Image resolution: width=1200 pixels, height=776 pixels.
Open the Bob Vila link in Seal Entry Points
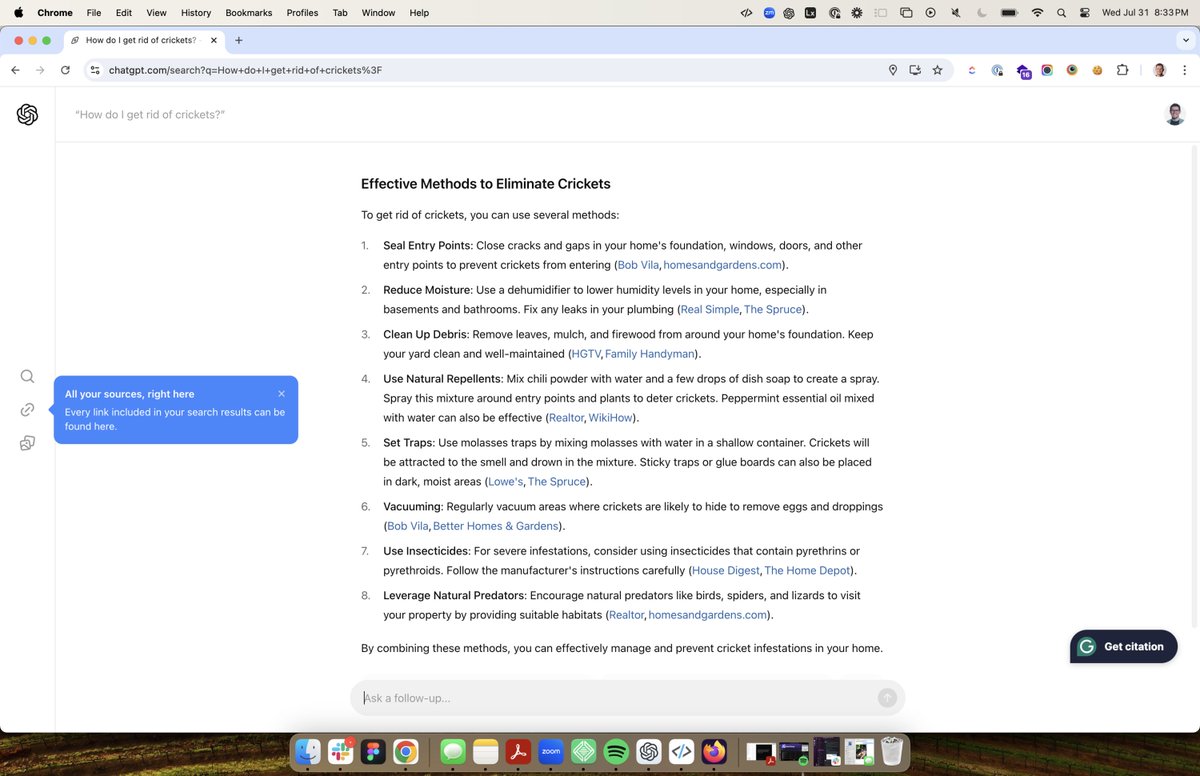click(638, 265)
